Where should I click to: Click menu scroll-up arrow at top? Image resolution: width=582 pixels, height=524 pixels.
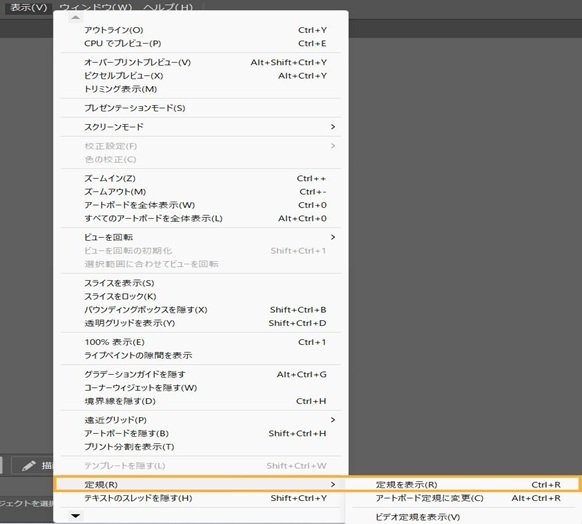click(75, 17)
